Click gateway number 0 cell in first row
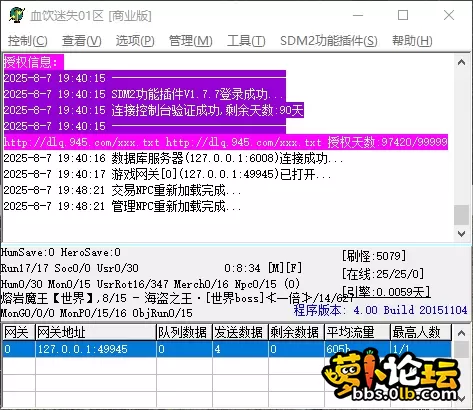 18,349
